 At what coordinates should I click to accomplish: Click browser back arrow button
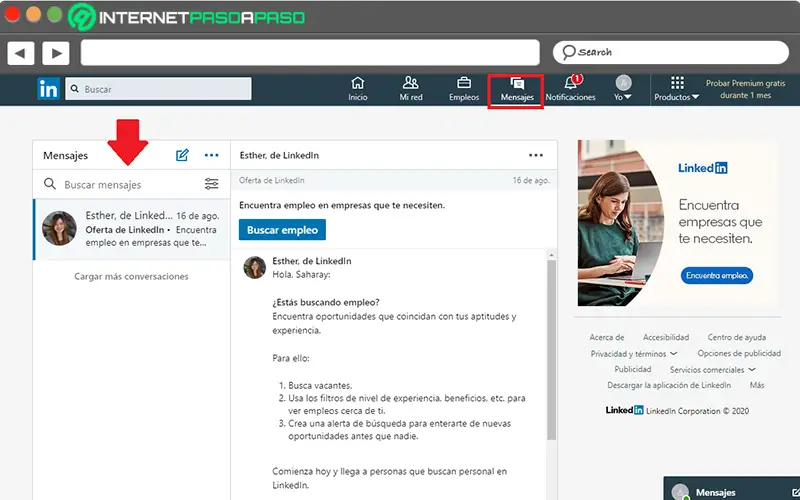point(20,53)
